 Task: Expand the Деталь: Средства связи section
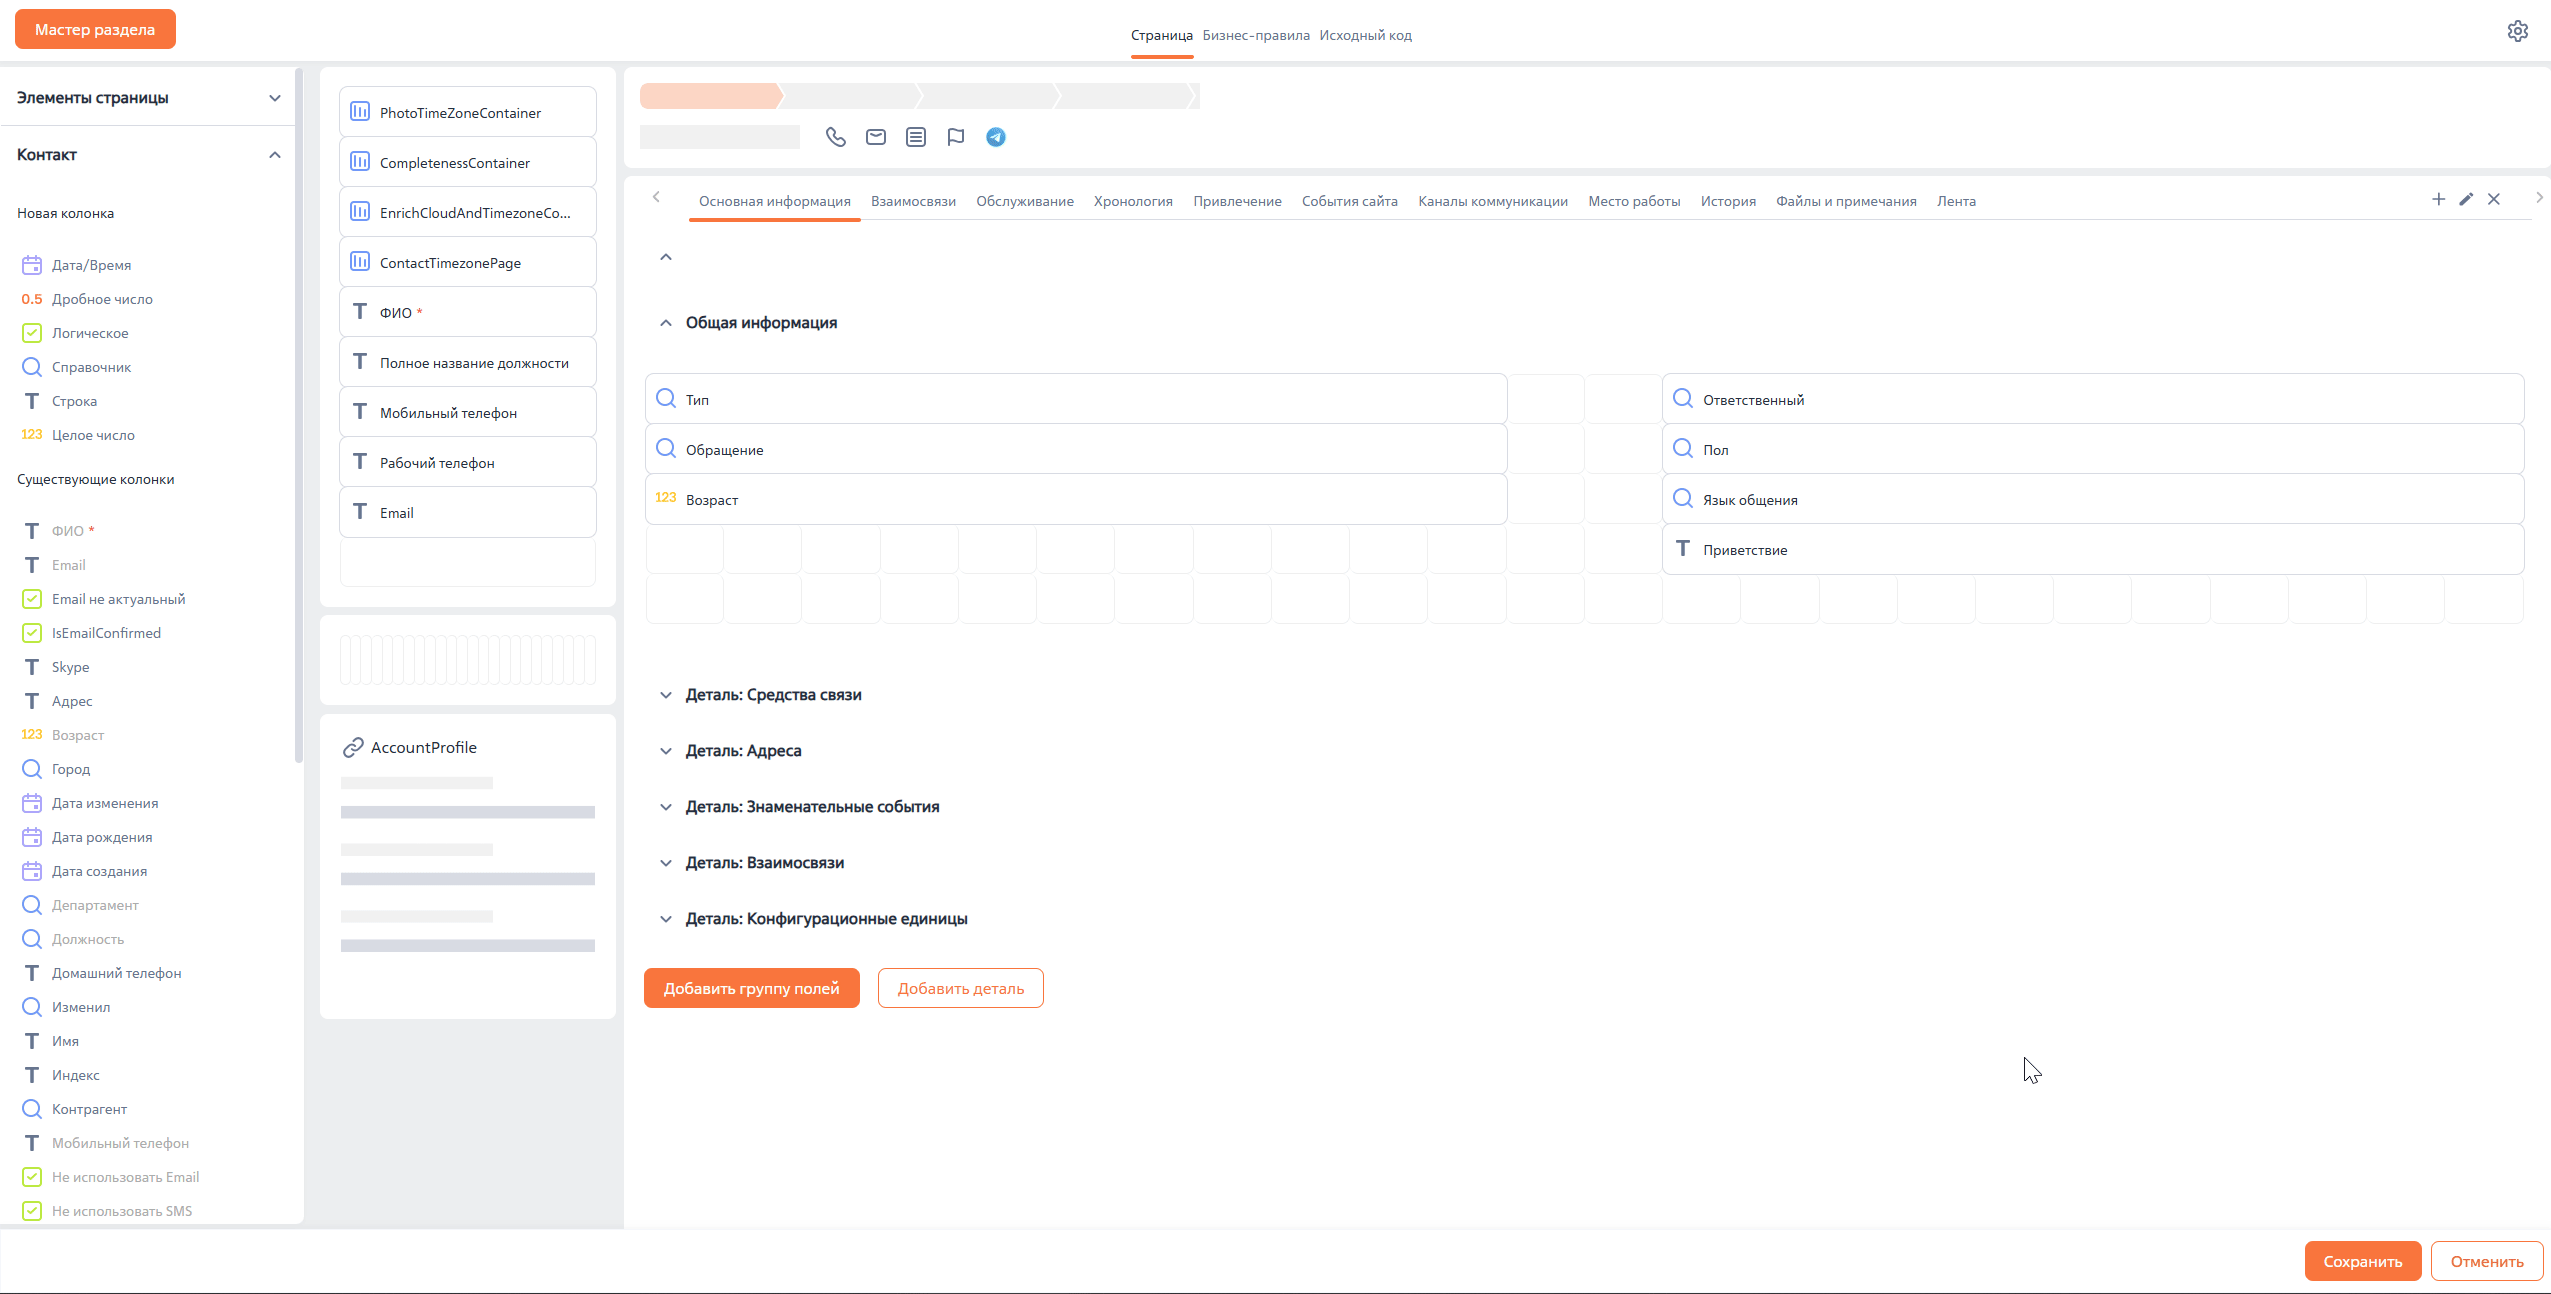pos(666,695)
